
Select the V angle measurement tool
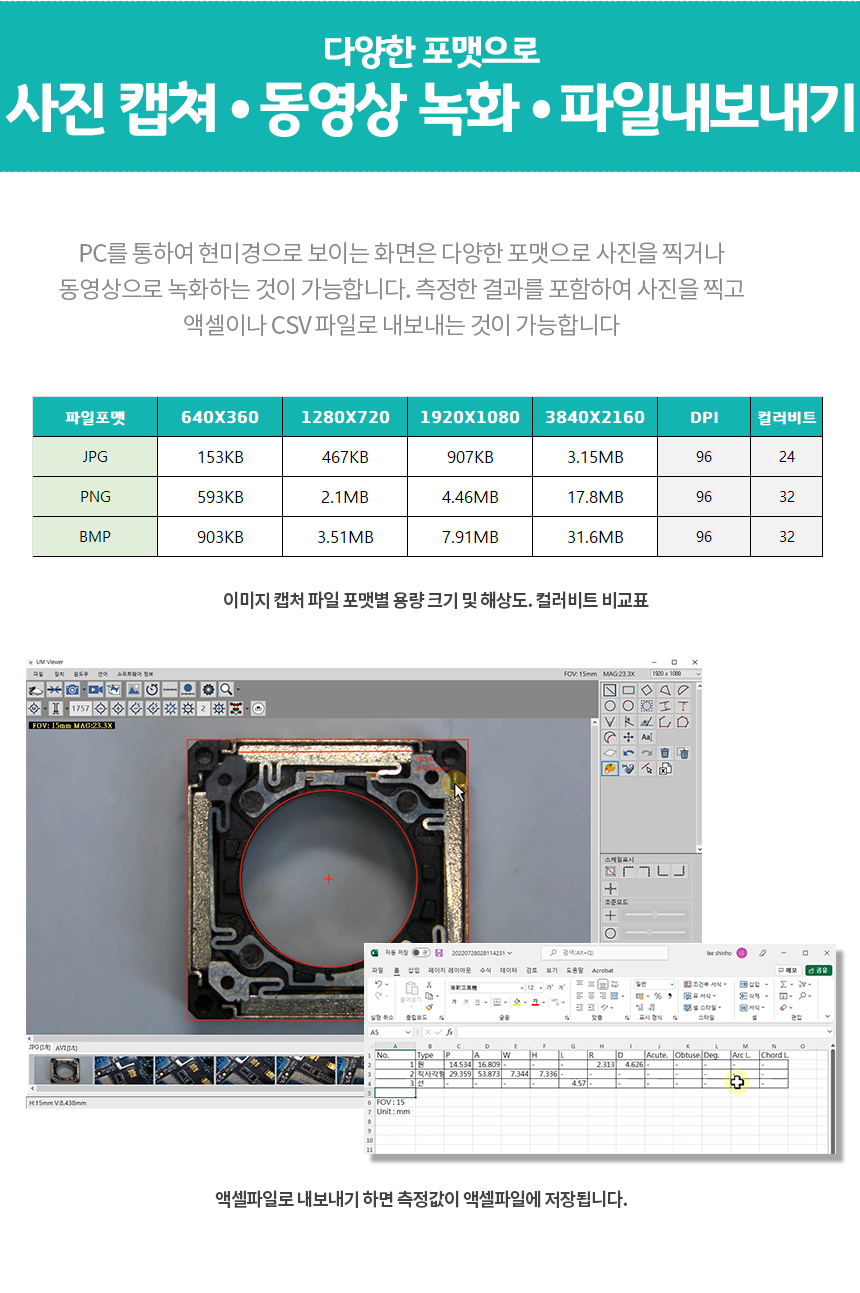pyautogui.click(x=610, y=721)
